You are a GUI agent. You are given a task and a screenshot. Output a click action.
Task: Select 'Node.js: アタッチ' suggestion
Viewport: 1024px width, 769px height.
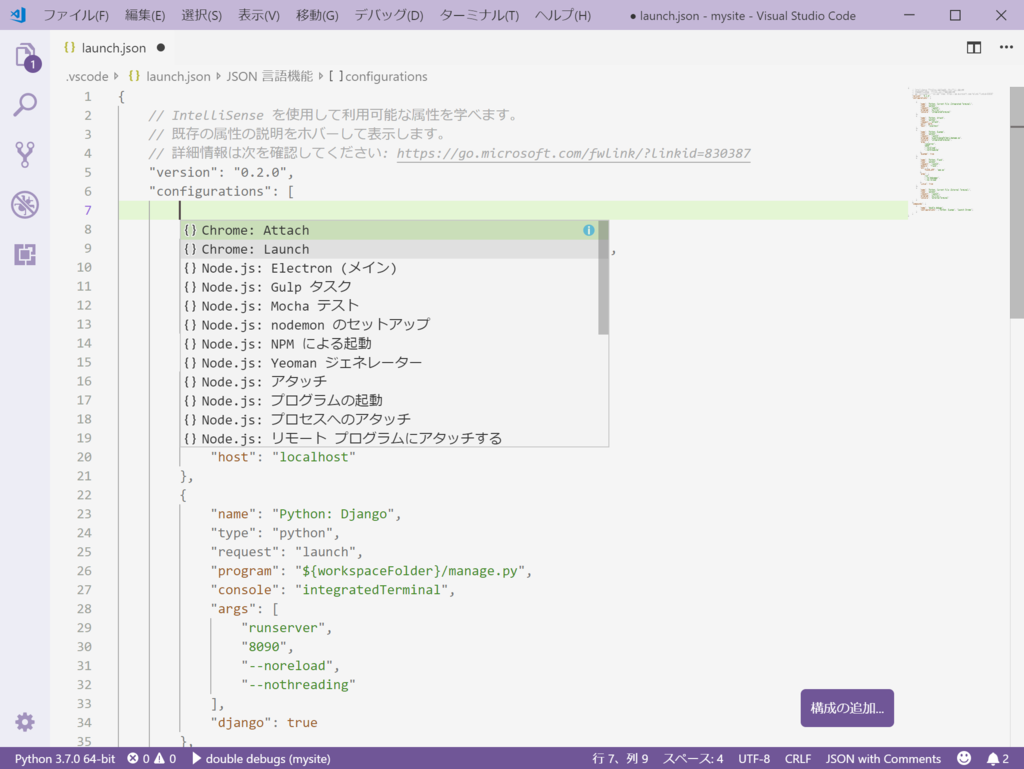coord(389,381)
